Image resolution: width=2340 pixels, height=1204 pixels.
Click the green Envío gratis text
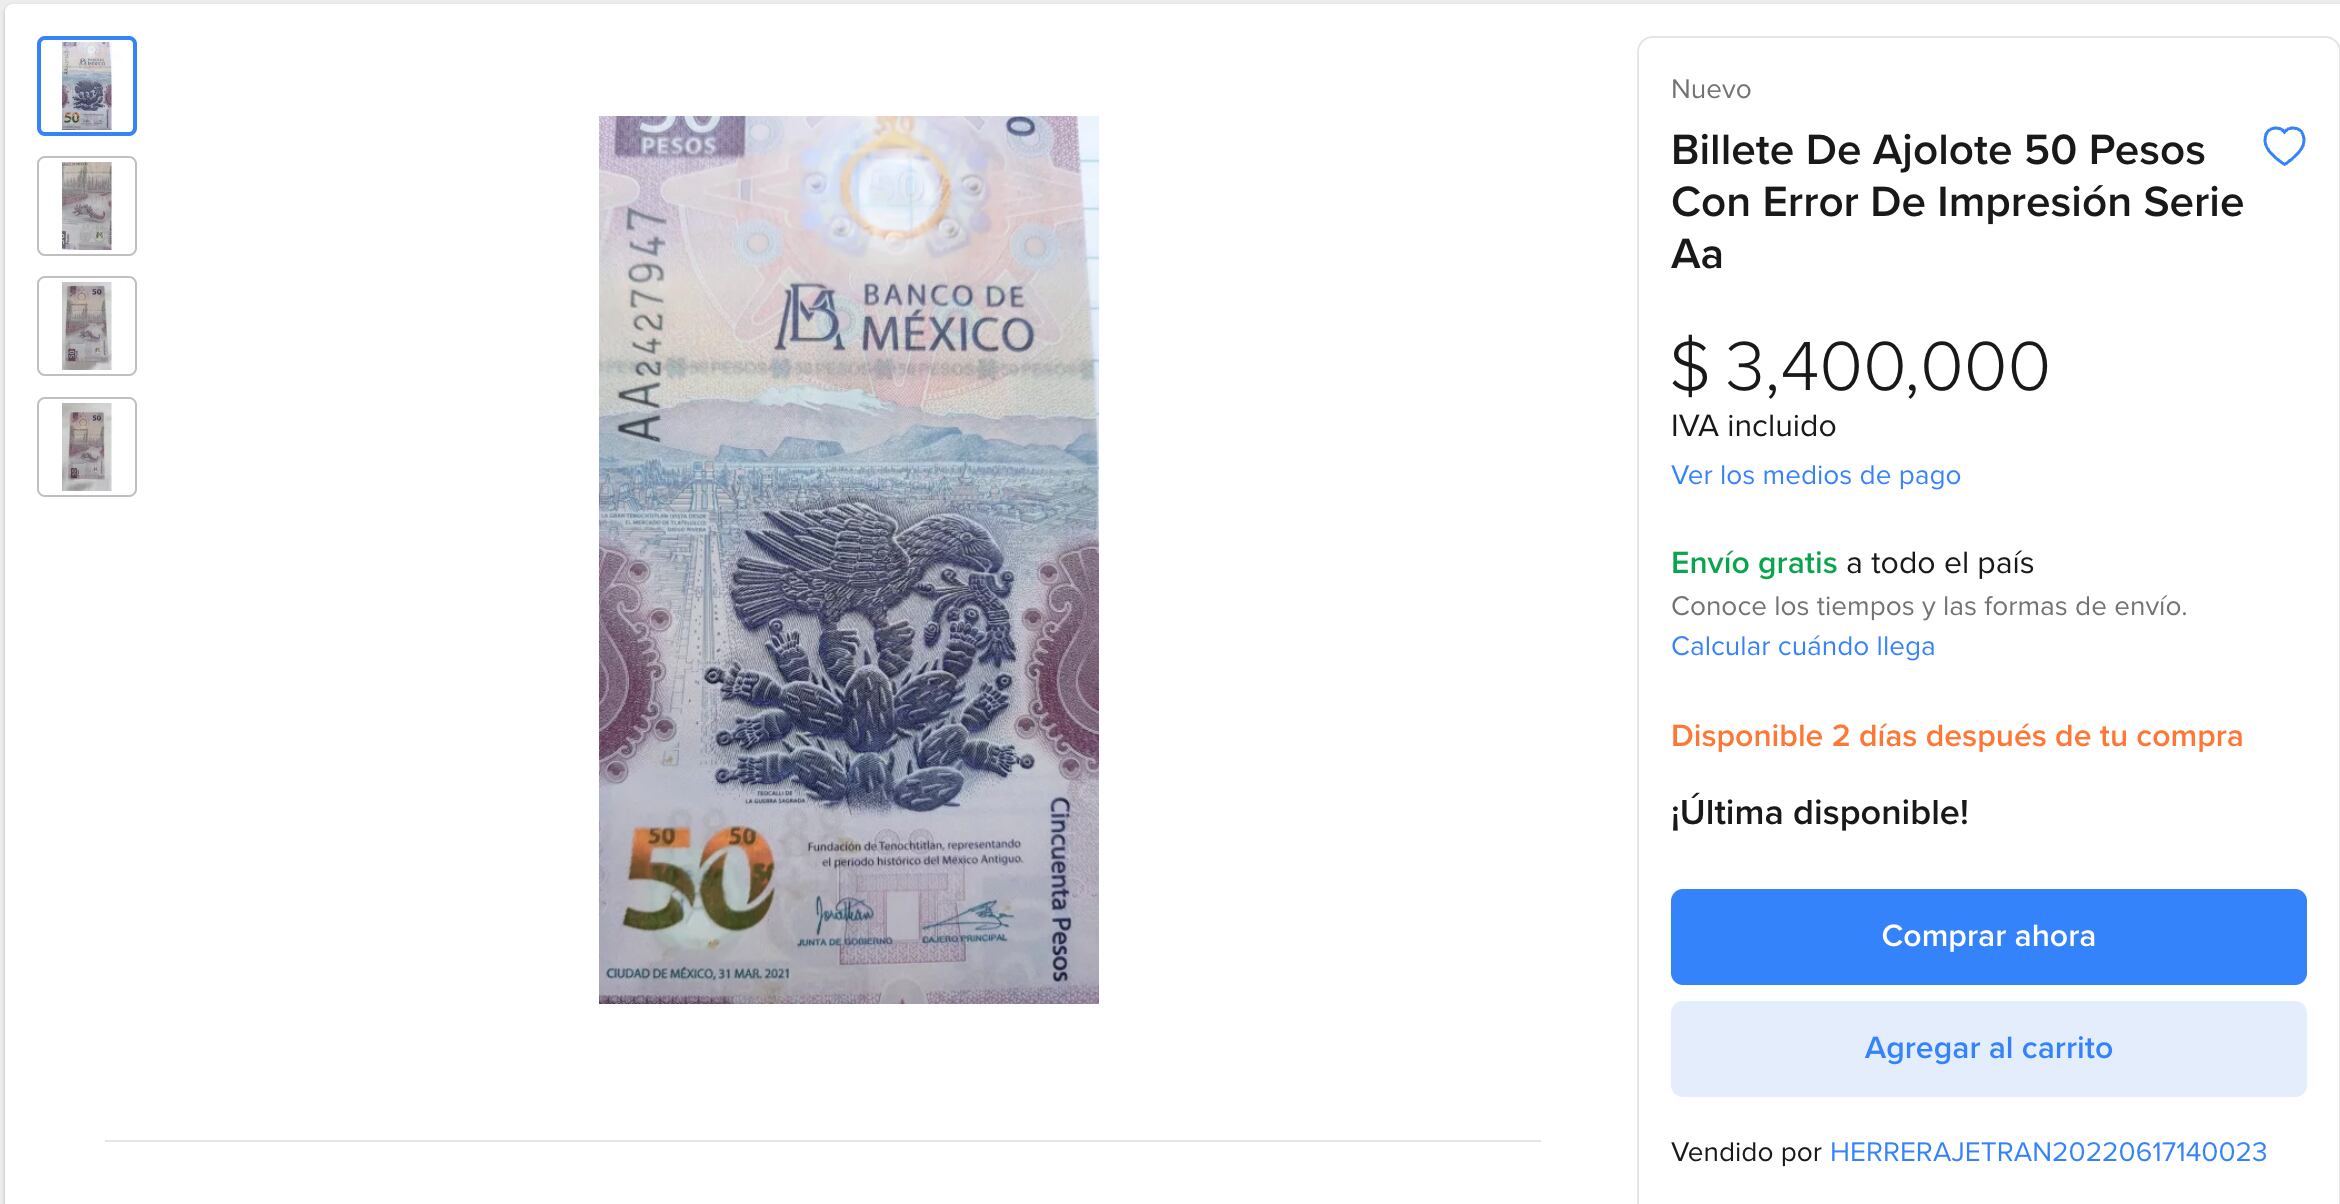1754,563
